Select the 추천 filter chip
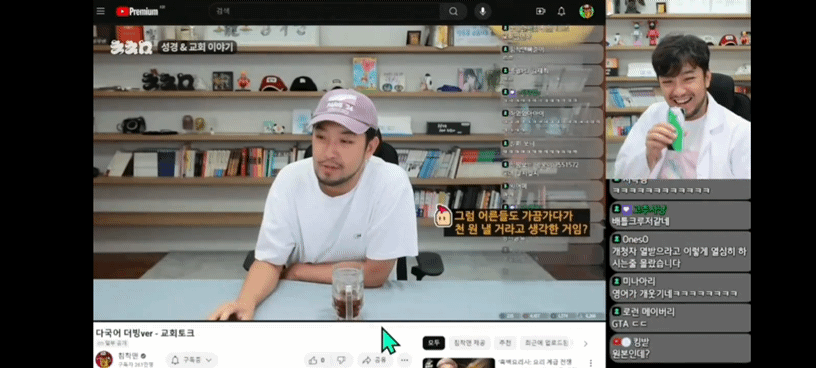 click(505, 343)
